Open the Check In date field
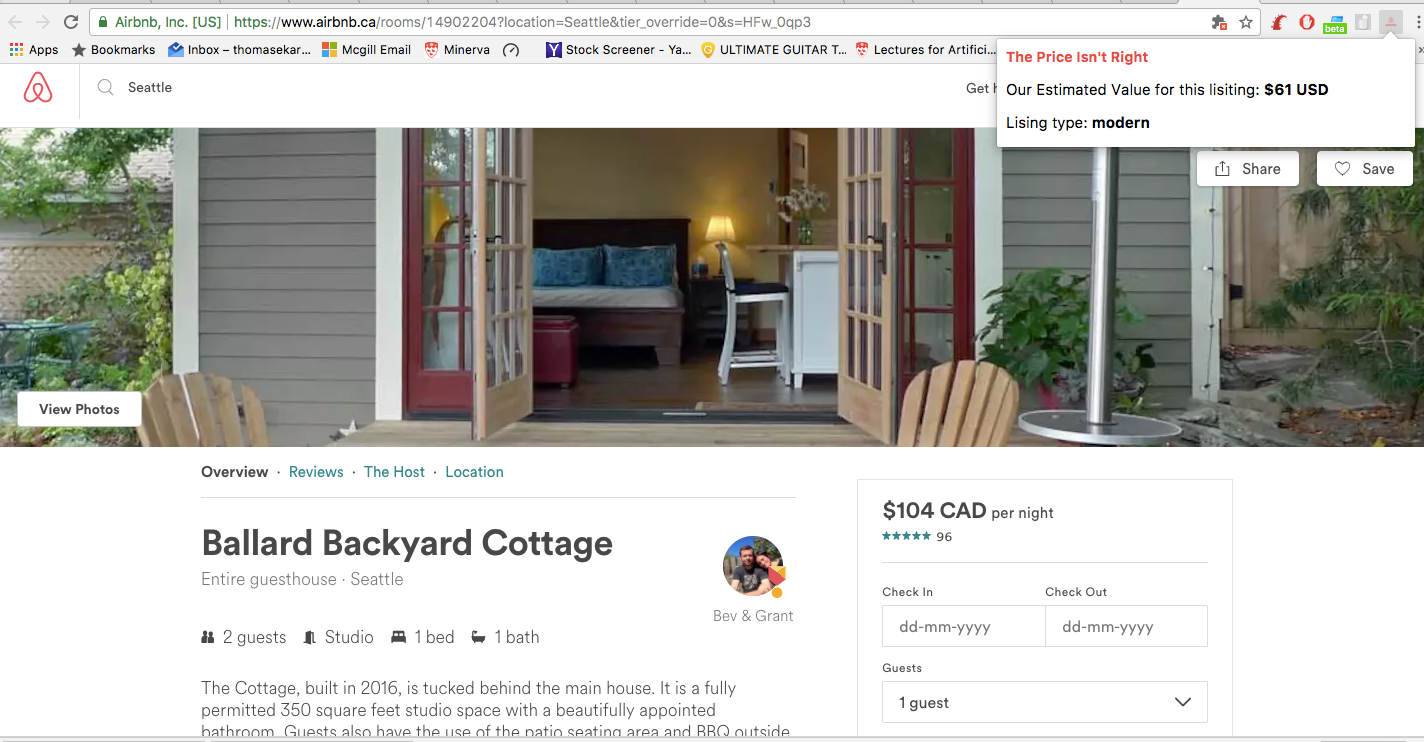 tap(963, 627)
